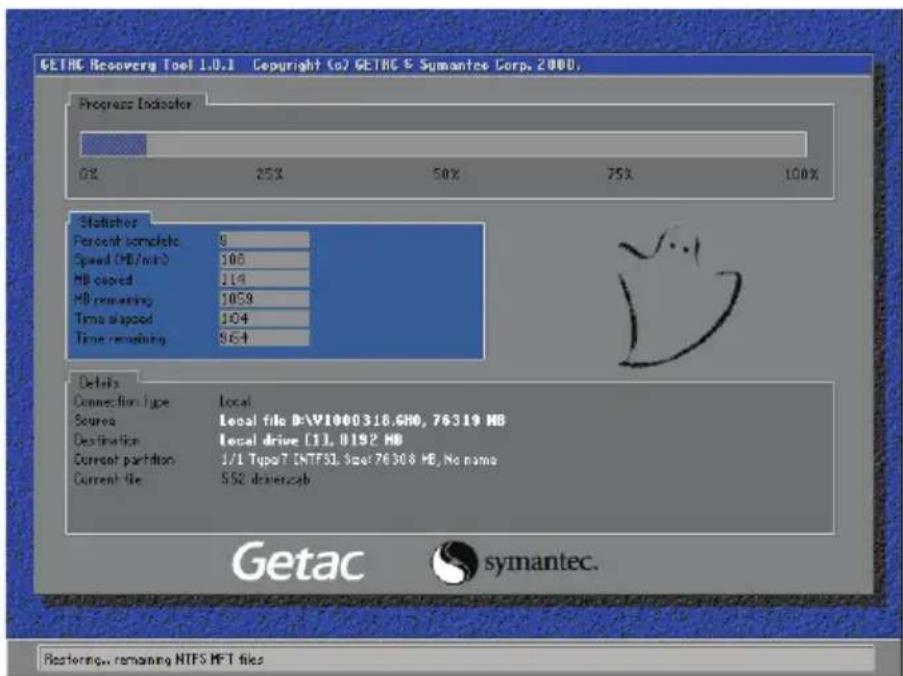Image resolution: width=903 pixels, height=676 pixels.
Task: Click the Percent complete value field
Action: pos(264,240)
